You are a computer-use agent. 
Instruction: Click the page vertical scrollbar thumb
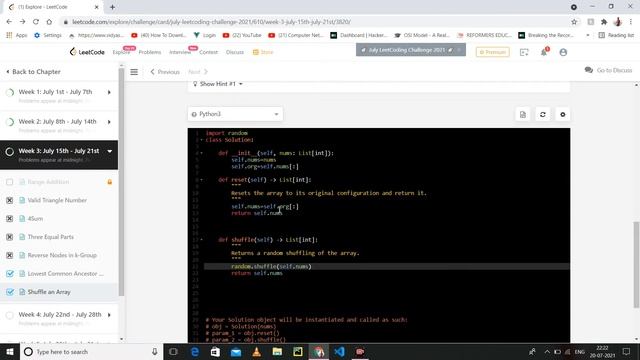click(636, 264)
